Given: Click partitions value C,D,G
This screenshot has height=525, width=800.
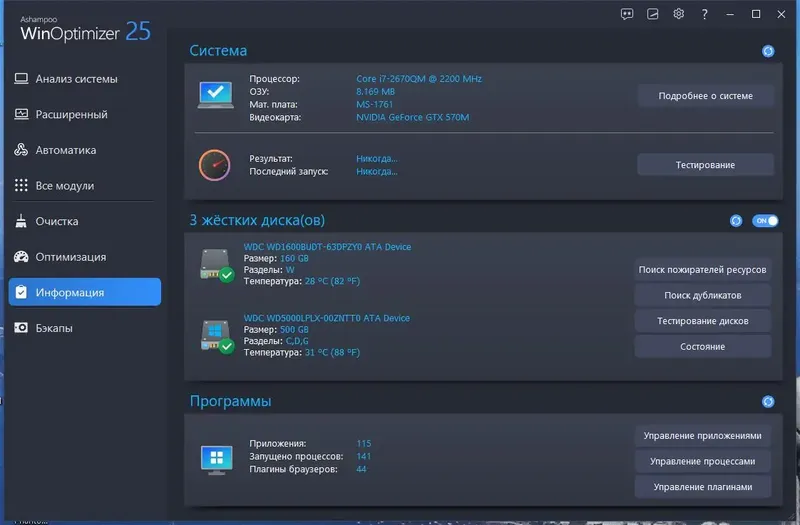Looking at the screenshot, I should (x=296, y=341).
